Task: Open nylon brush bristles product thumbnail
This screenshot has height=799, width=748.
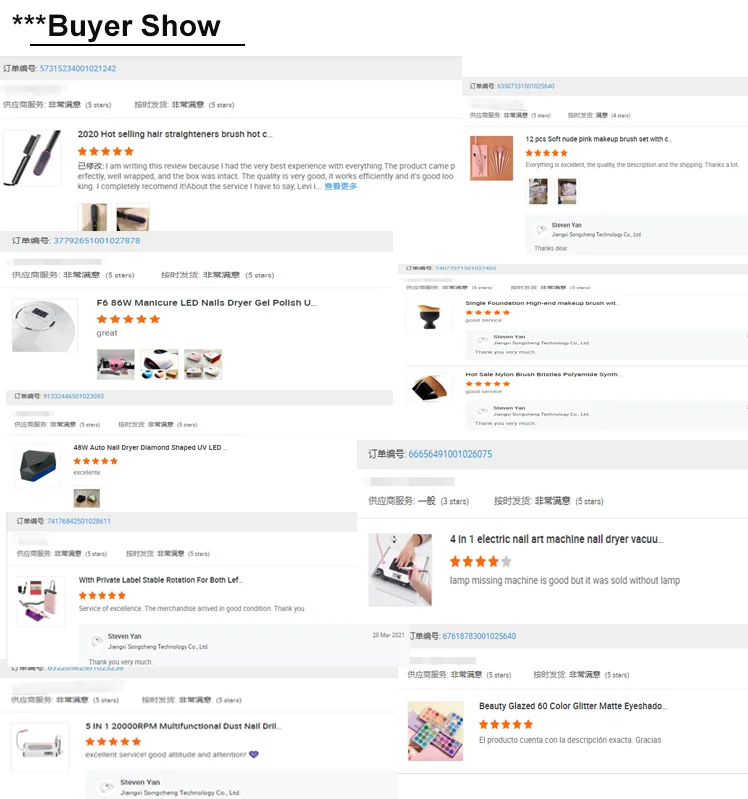Action: coord(429,388)
